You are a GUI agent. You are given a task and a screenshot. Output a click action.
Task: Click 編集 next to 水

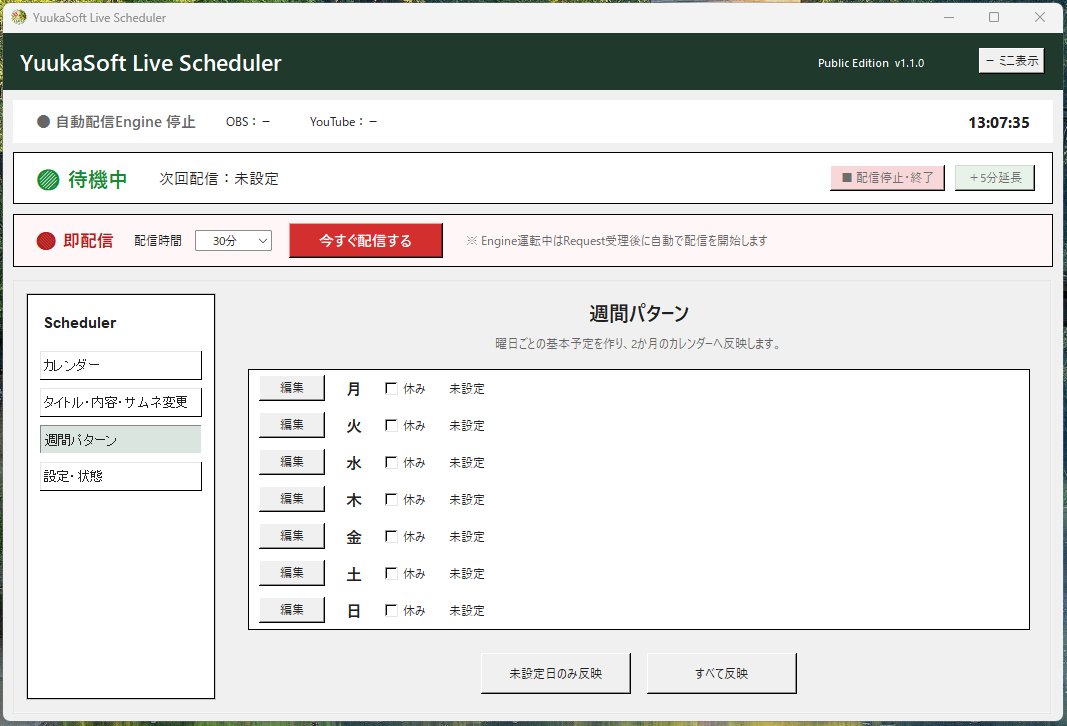click(292, 462)
